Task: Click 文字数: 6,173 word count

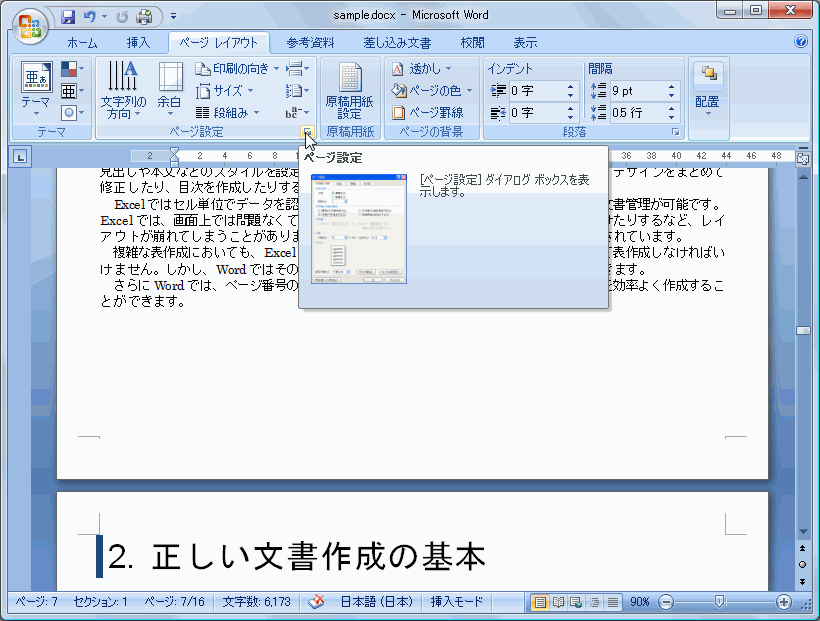Action: click(256, 602)
